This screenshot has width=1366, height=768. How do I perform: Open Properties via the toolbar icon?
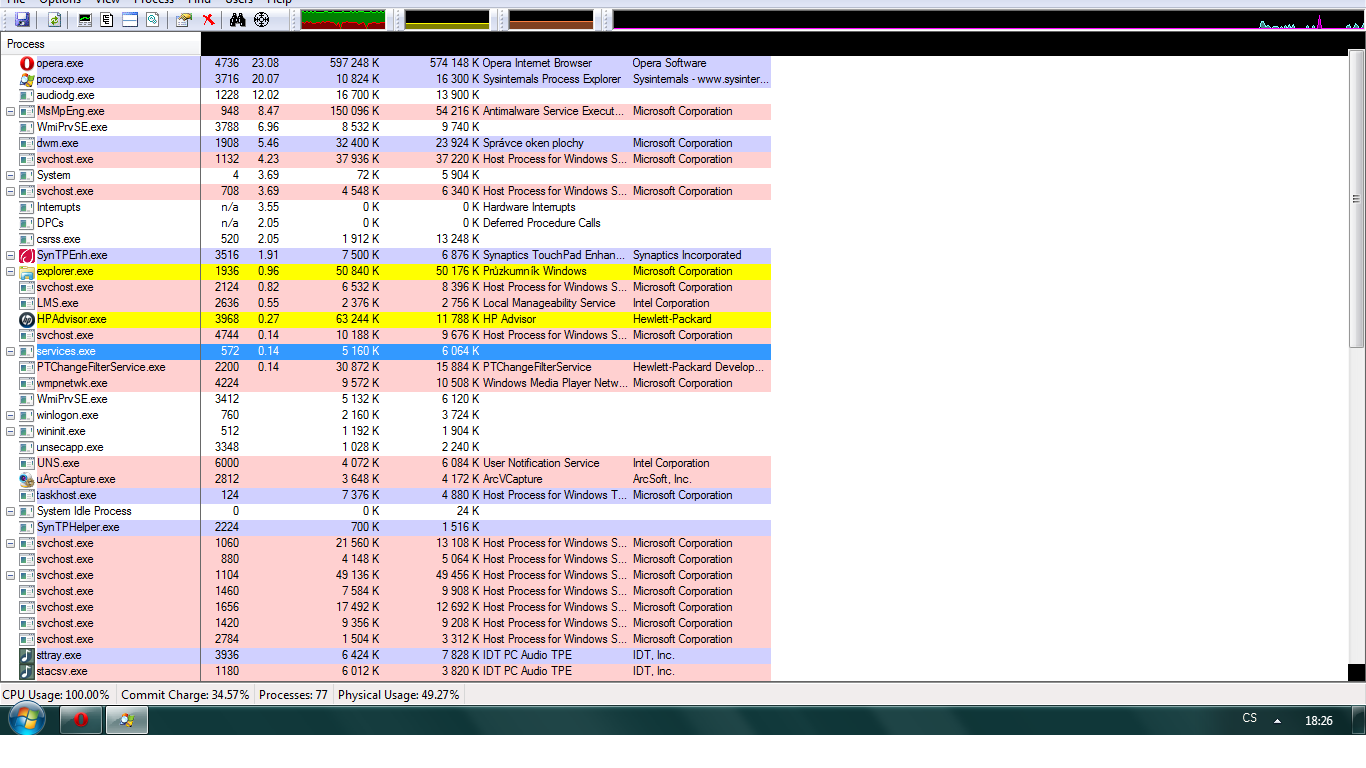click(183, 20)
